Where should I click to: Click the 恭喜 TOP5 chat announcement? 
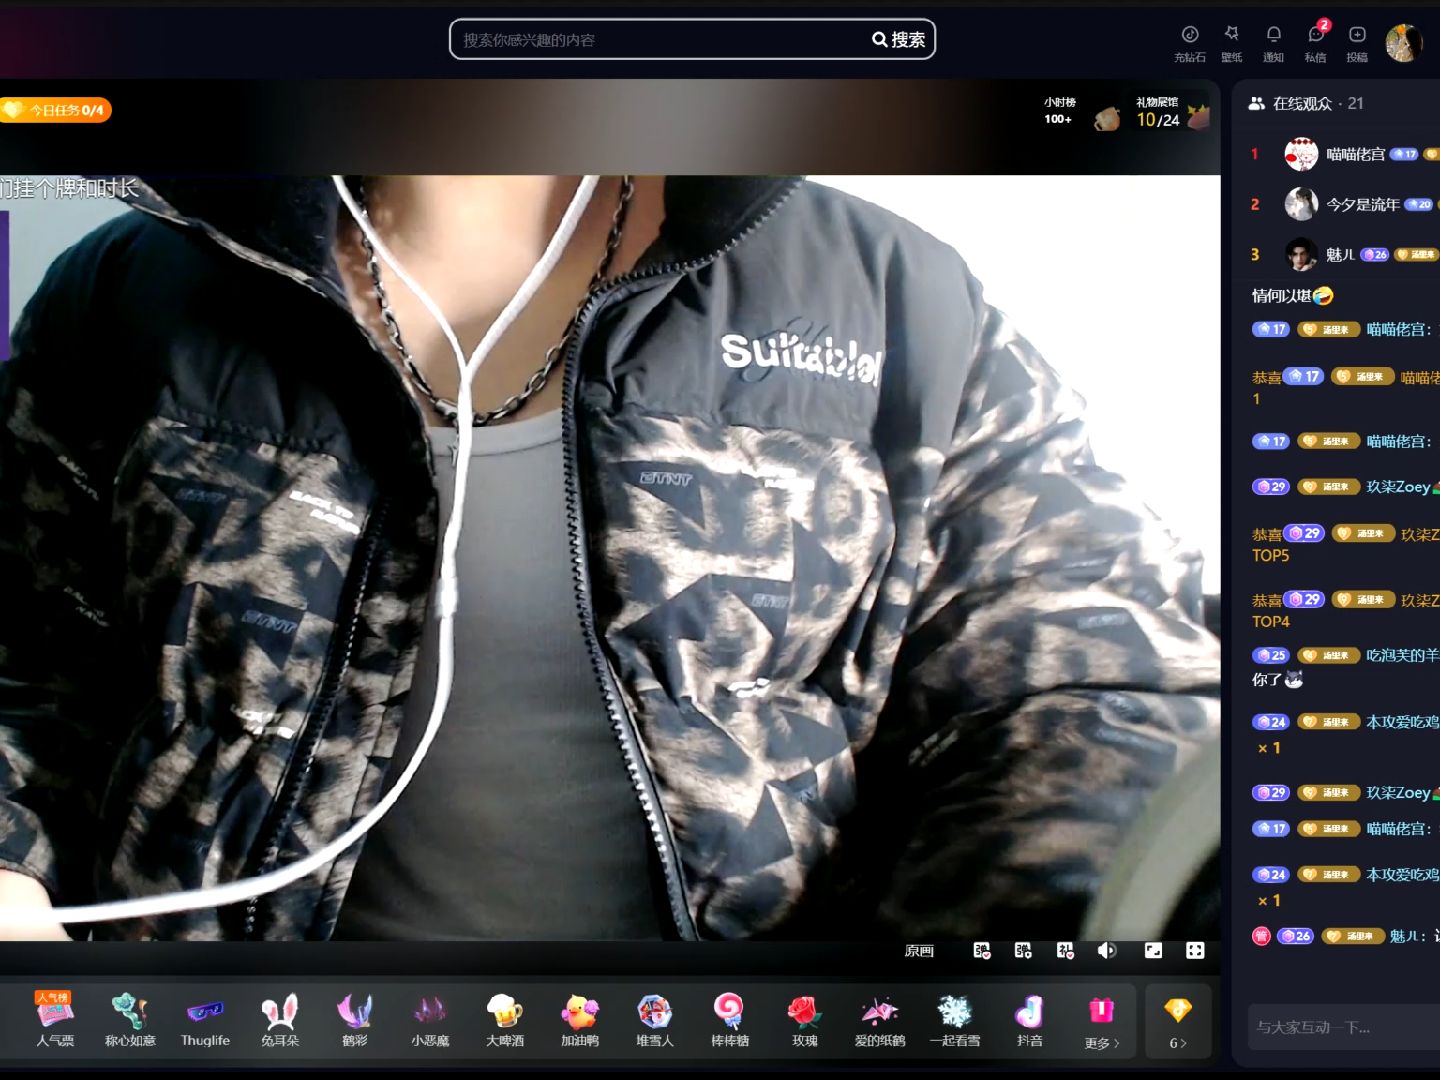tap(1346, 544)
